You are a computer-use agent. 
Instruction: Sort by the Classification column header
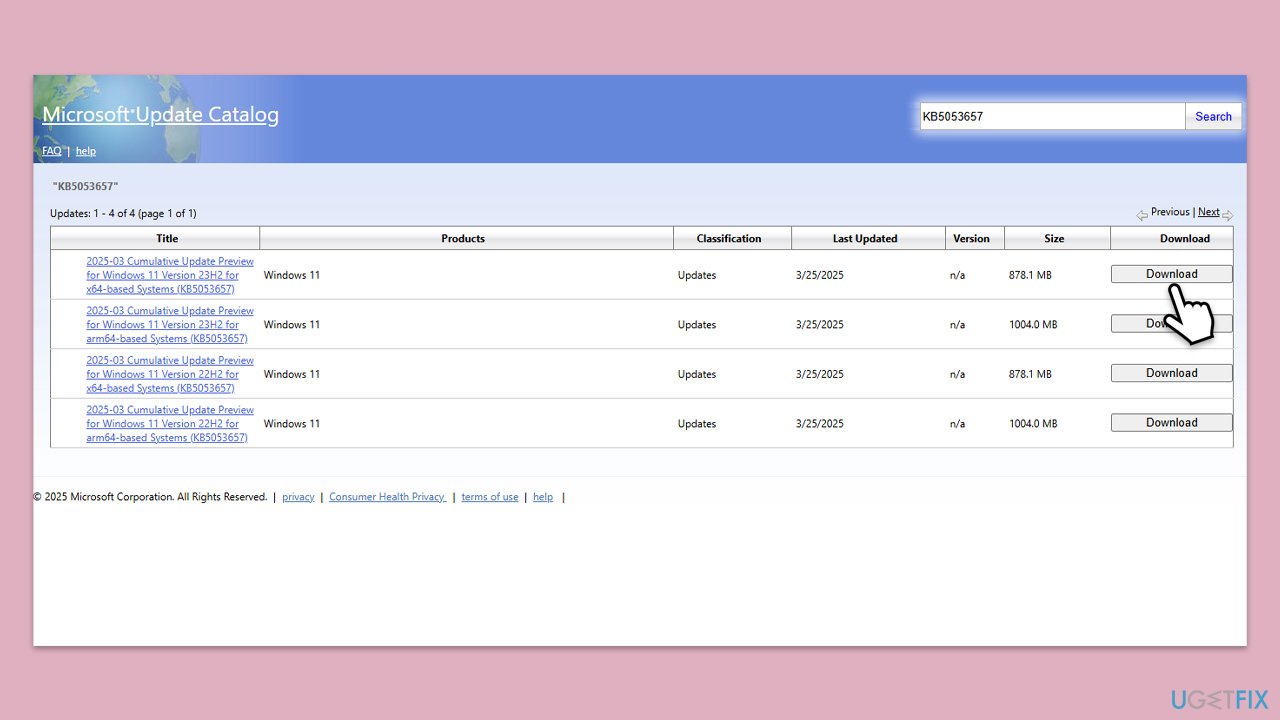click(729, 238)
